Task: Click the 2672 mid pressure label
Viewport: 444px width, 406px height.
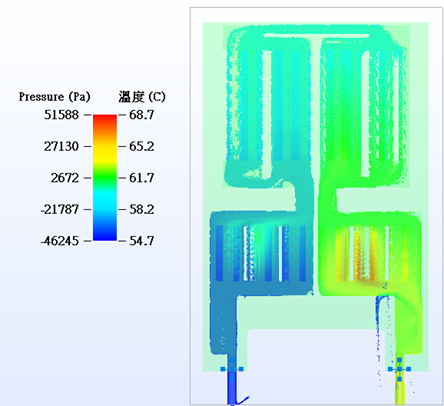Action: tap(65, 178)
